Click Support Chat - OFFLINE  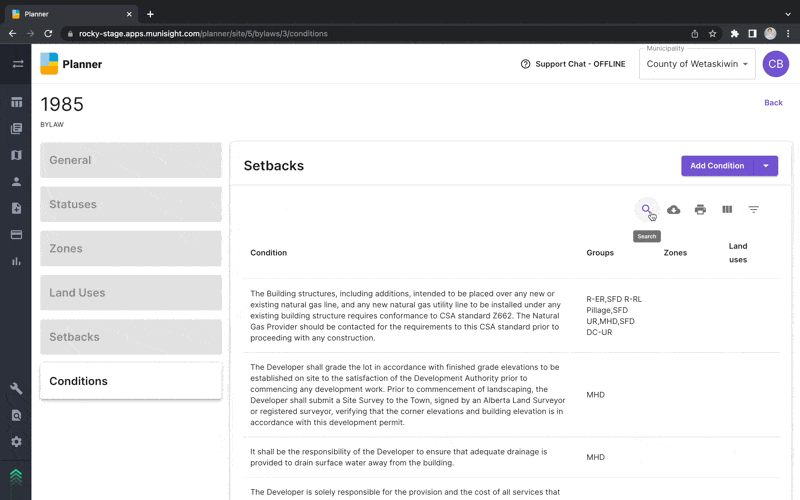[580, 64]
